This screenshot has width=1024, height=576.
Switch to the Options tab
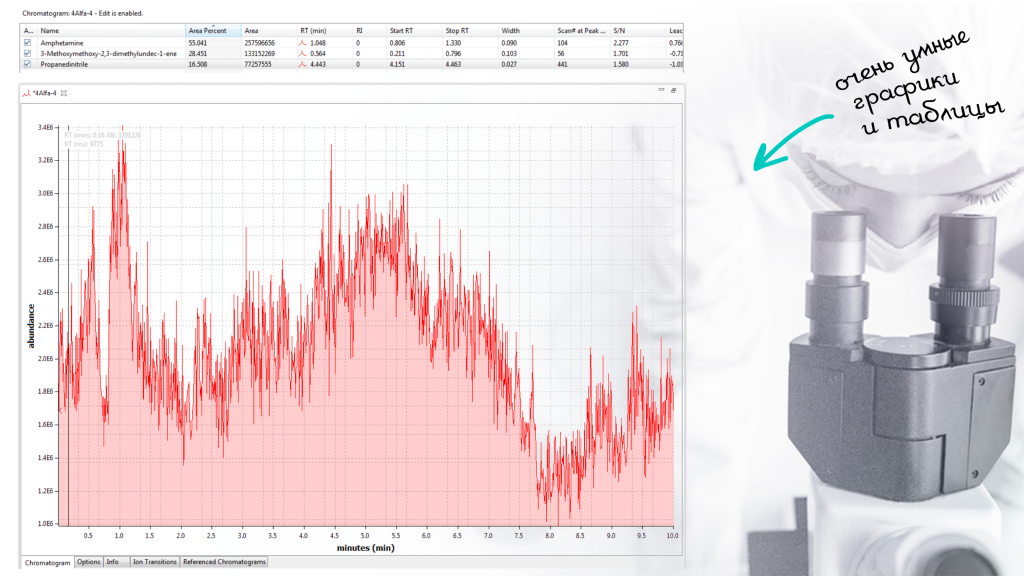[89, 562]
